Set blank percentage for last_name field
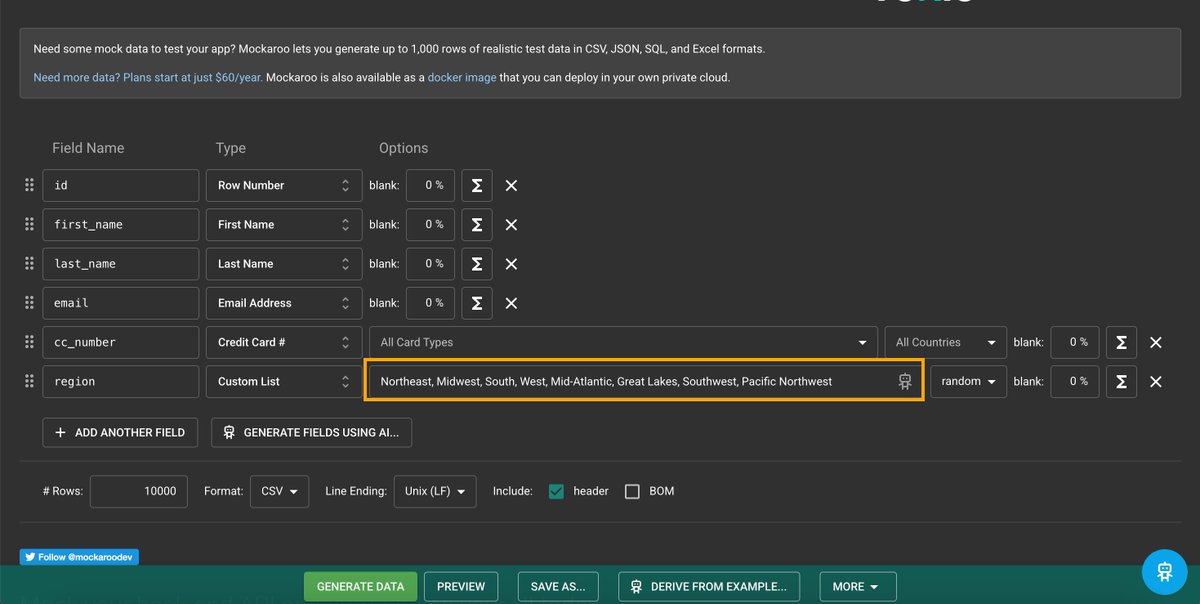 click(431, 263)
